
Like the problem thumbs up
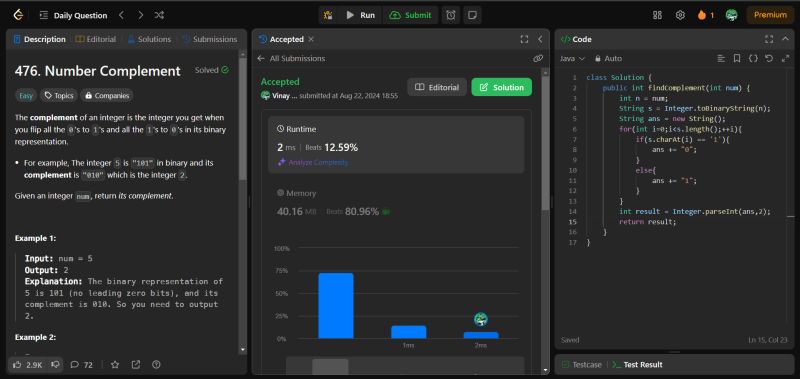tap(29, 365)
